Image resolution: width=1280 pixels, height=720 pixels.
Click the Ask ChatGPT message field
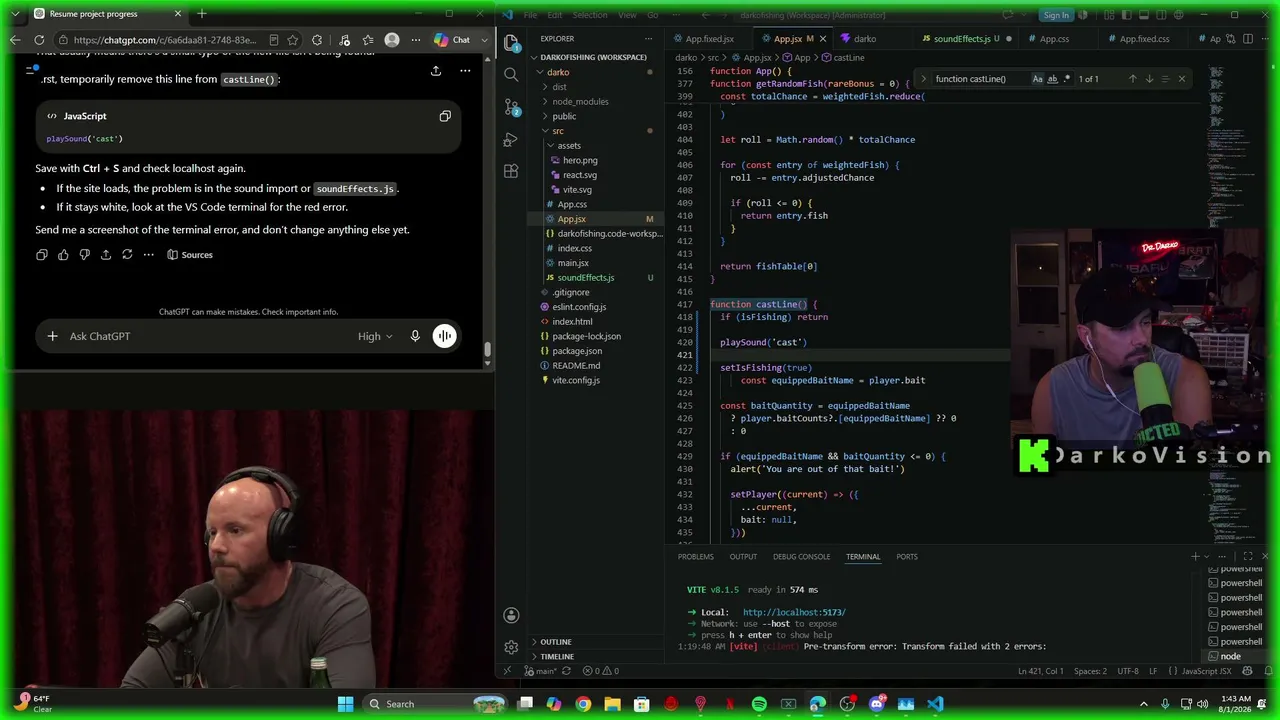208,336
